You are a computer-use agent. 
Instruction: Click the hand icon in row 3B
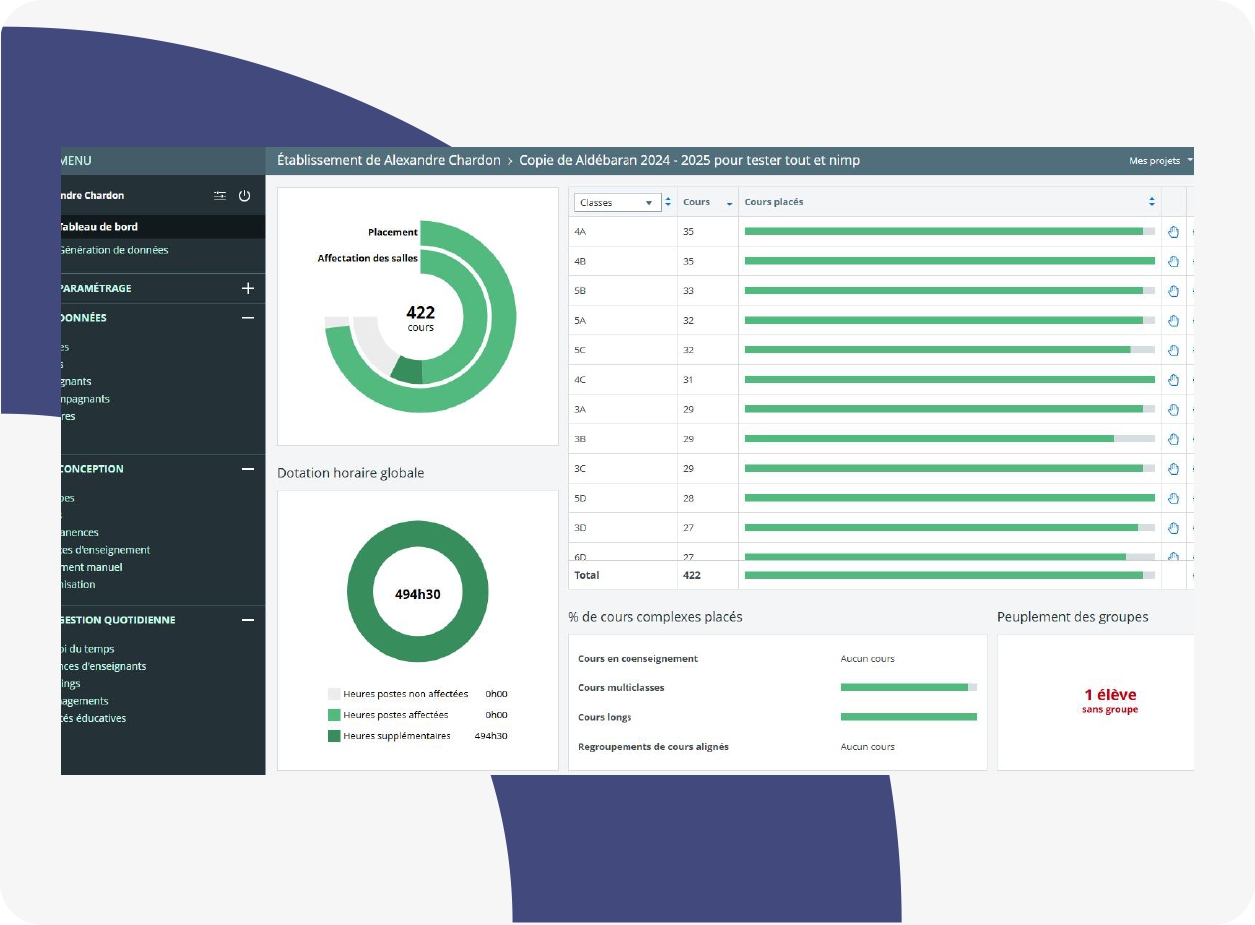[1174, 439]
